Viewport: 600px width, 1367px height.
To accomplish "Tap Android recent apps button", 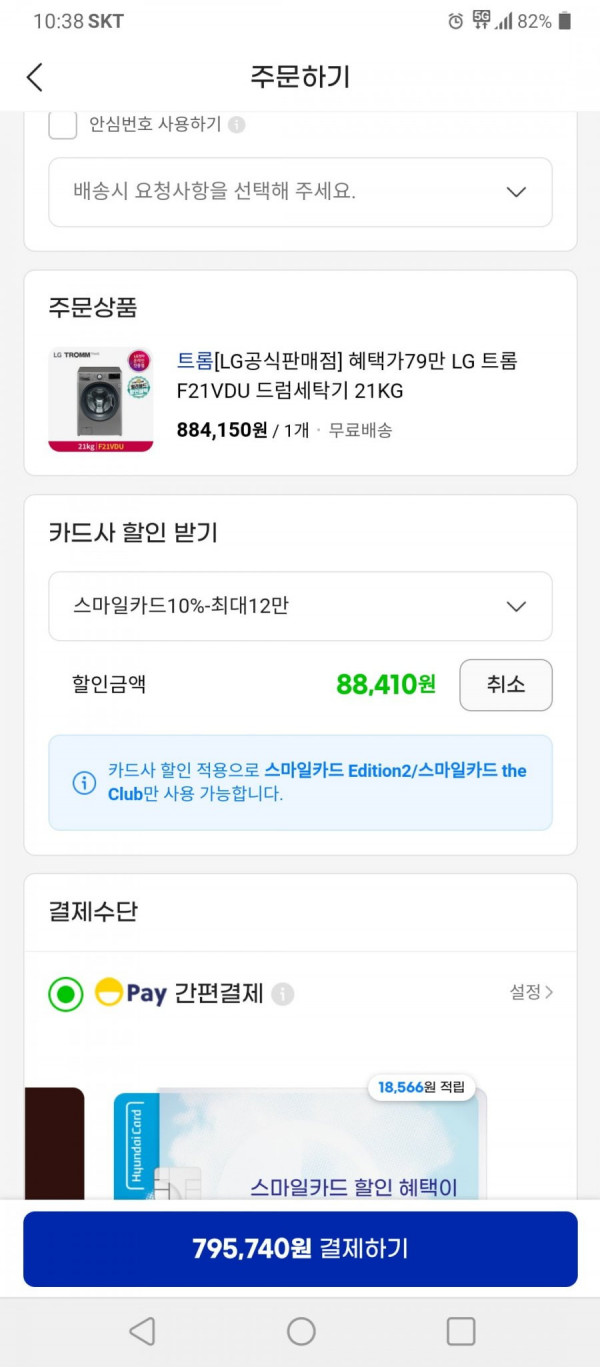I will 461,1331.
